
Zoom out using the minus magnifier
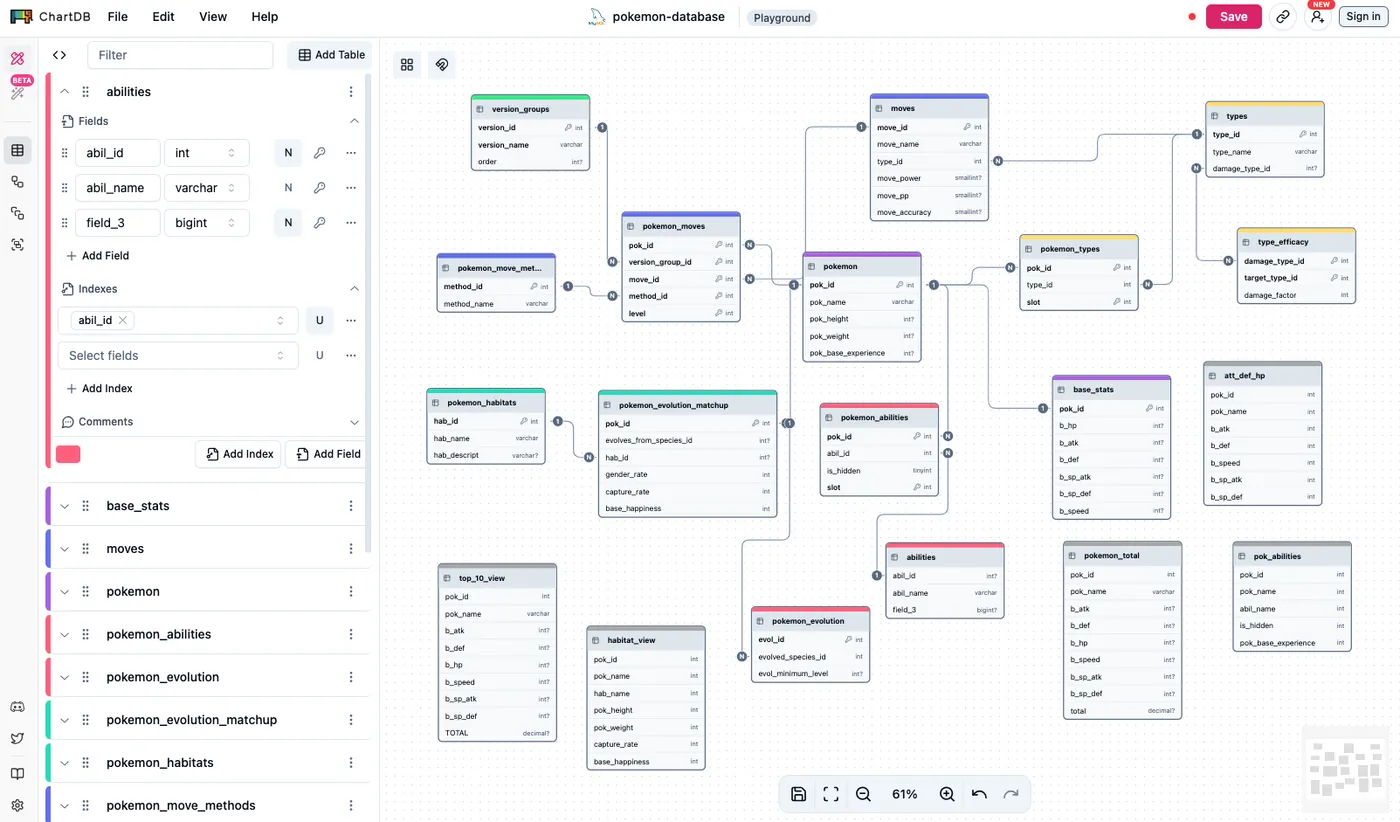863,794
